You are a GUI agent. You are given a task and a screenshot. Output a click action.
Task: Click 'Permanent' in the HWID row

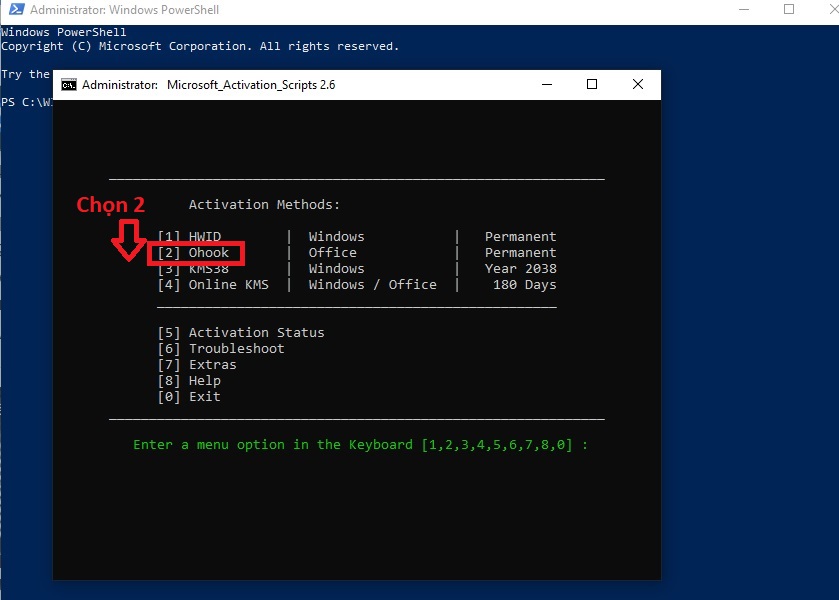coord(521,237)
